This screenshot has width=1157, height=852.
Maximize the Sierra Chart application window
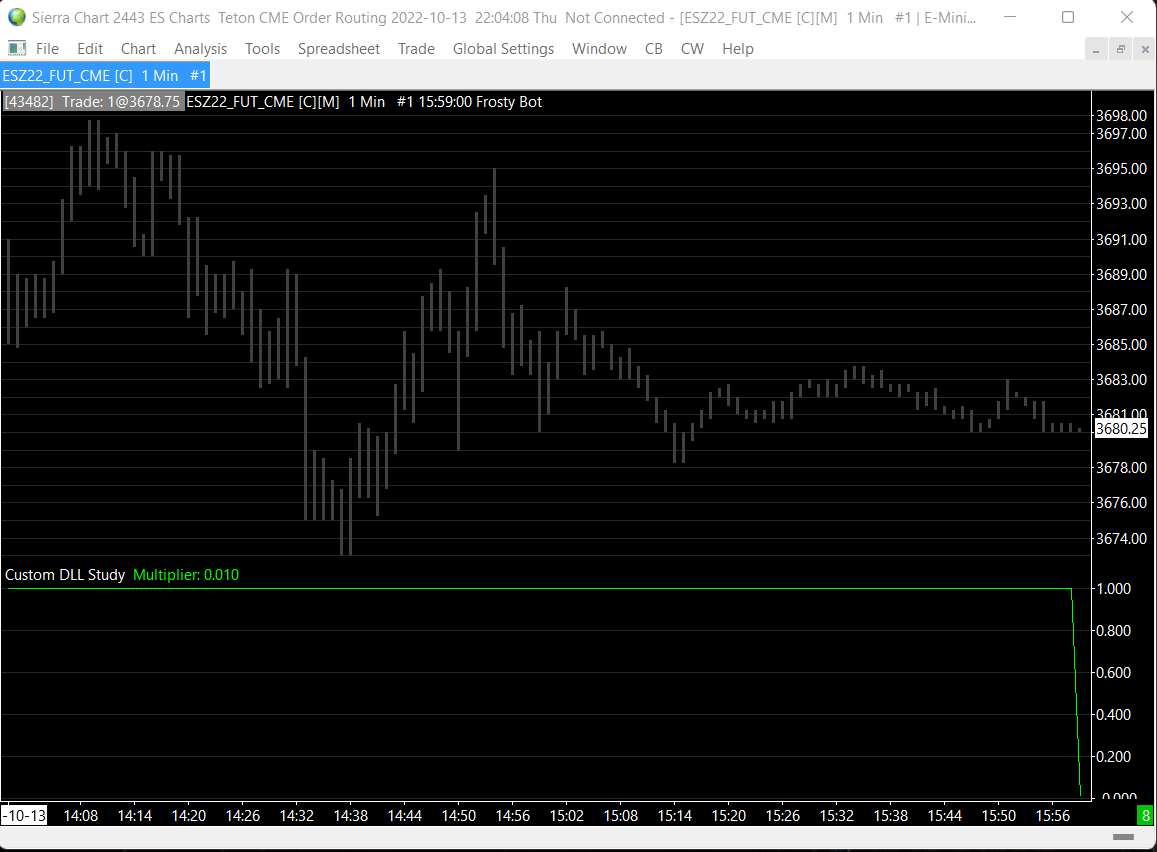(x=1068, y=17)
